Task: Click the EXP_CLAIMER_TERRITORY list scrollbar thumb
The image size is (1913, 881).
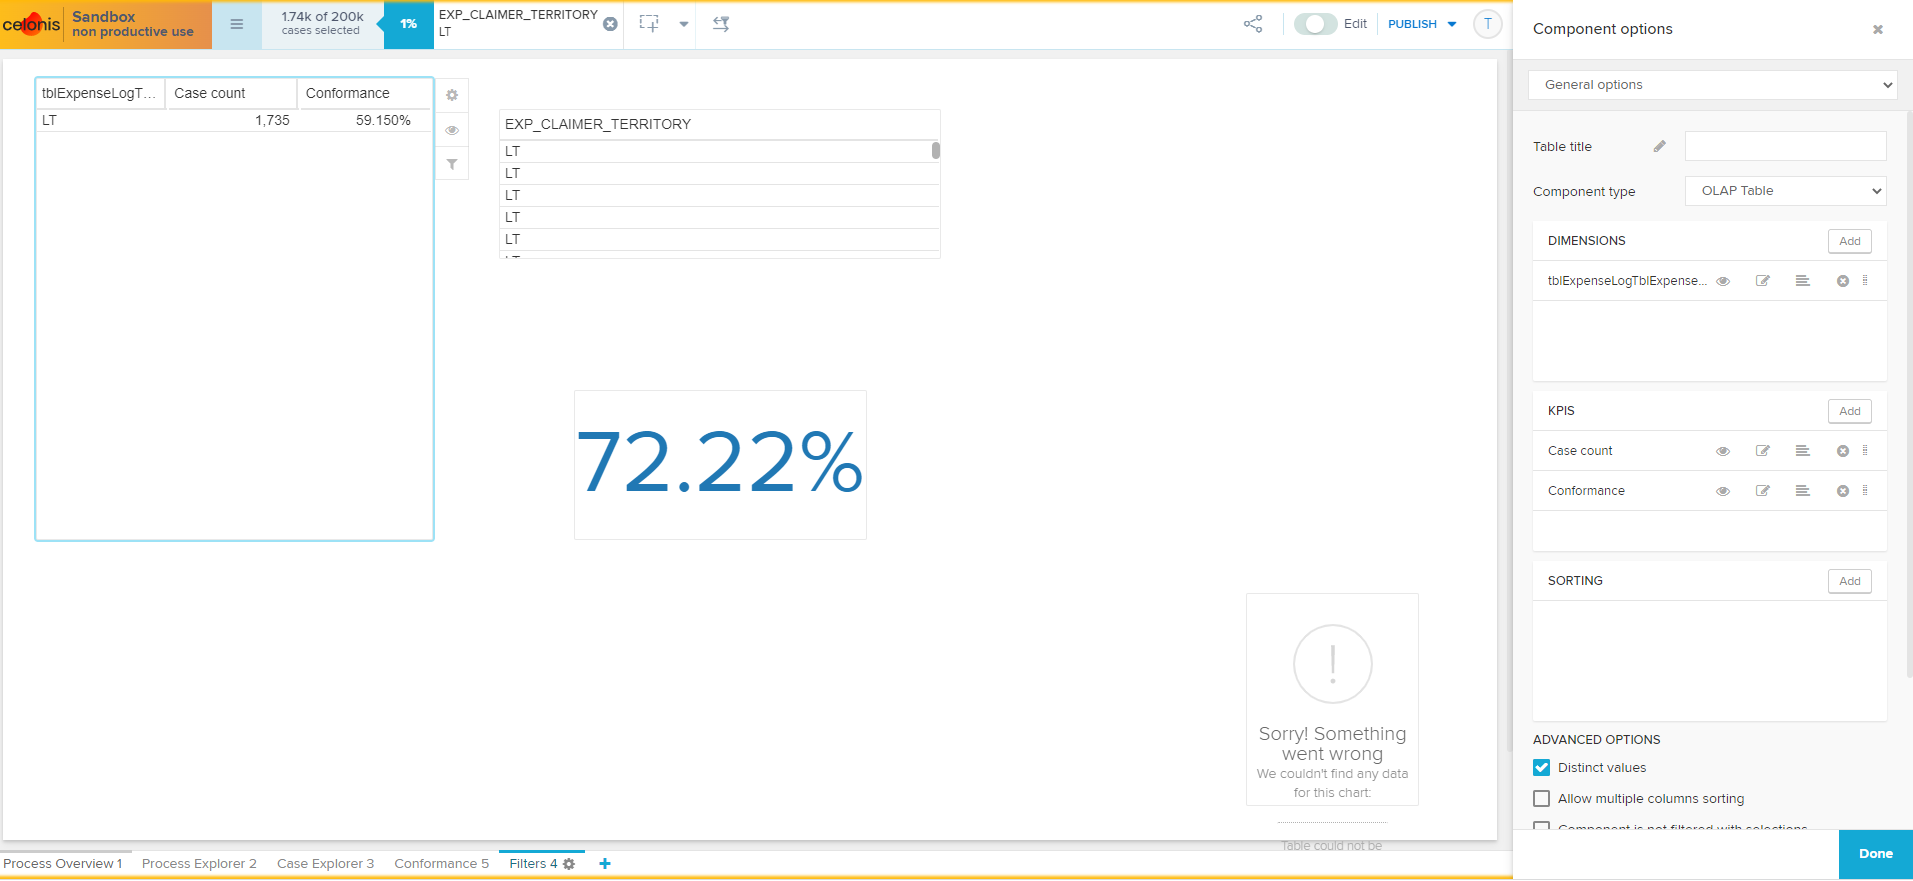Action: (x=936, y=150)
